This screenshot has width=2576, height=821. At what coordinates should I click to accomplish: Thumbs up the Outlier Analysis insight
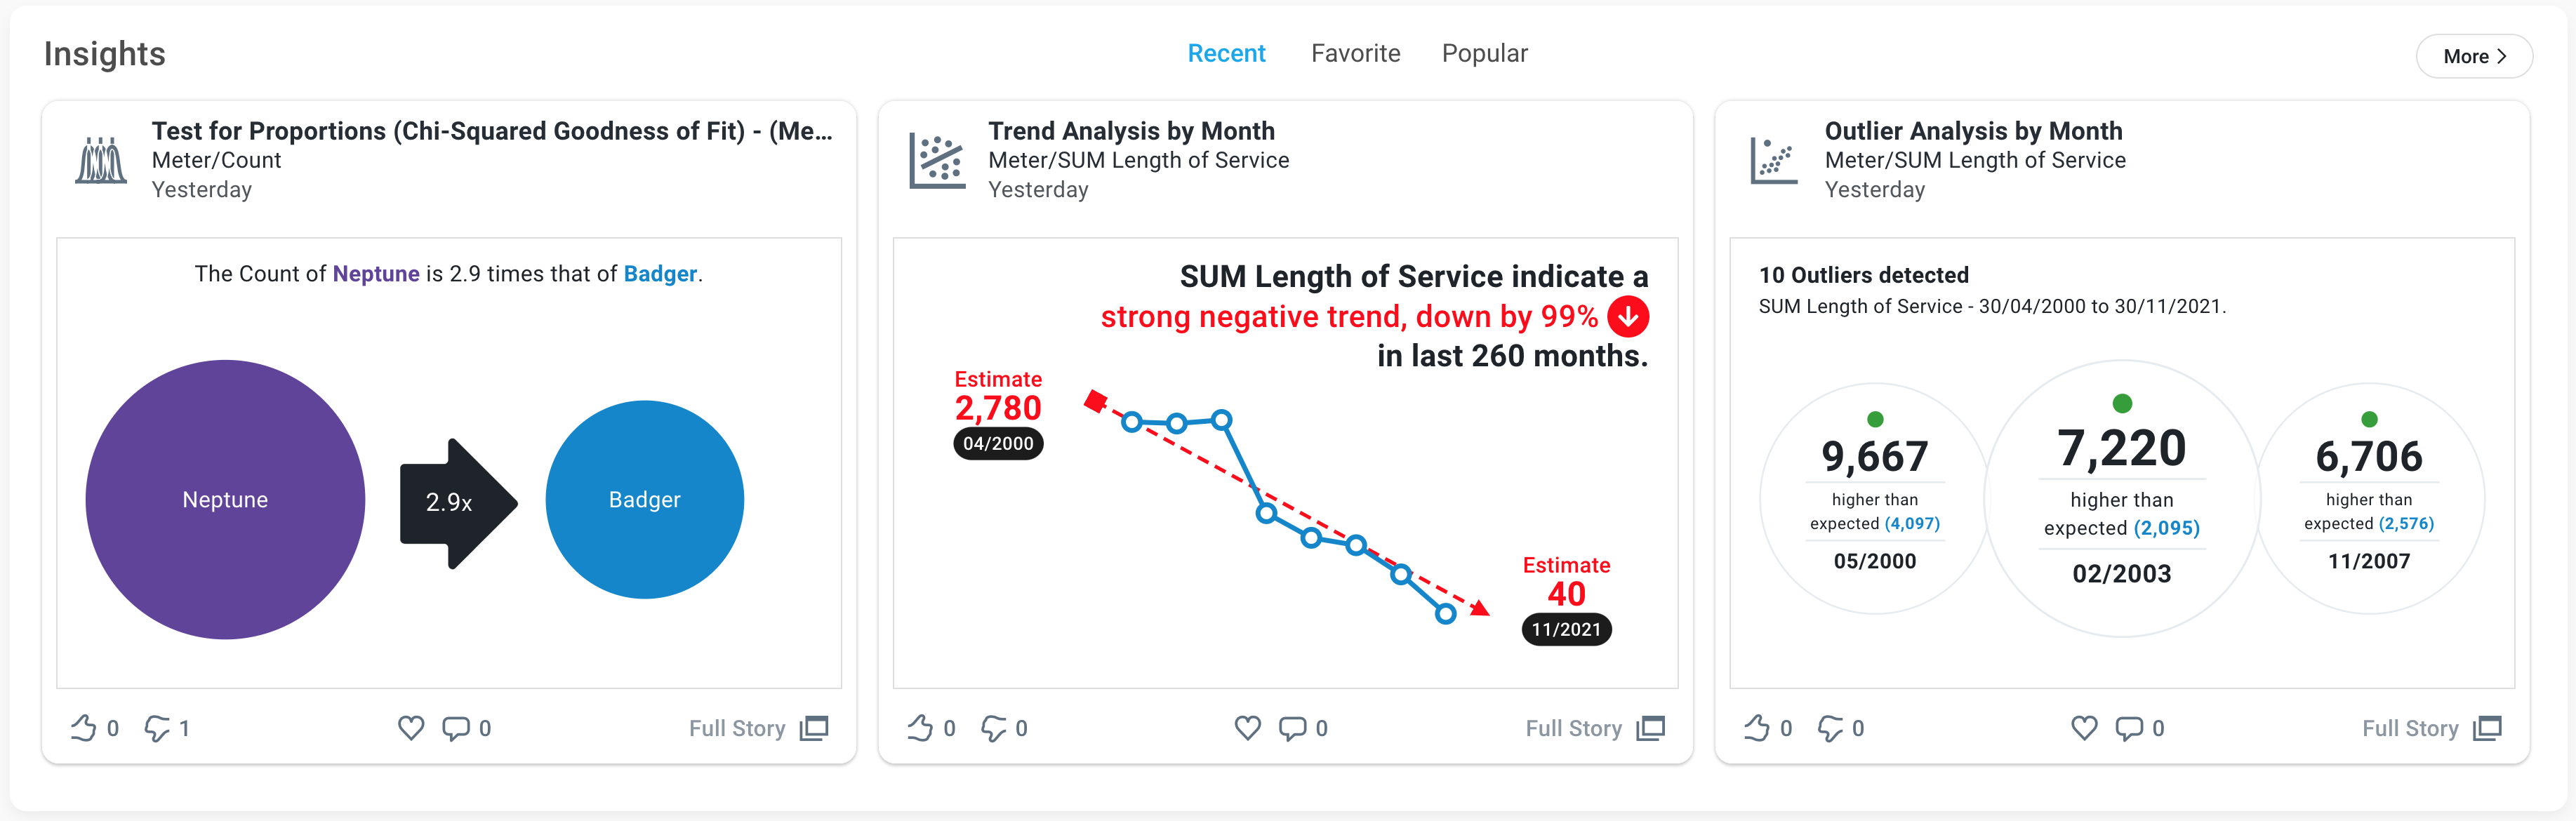[x=1757, y=728]
